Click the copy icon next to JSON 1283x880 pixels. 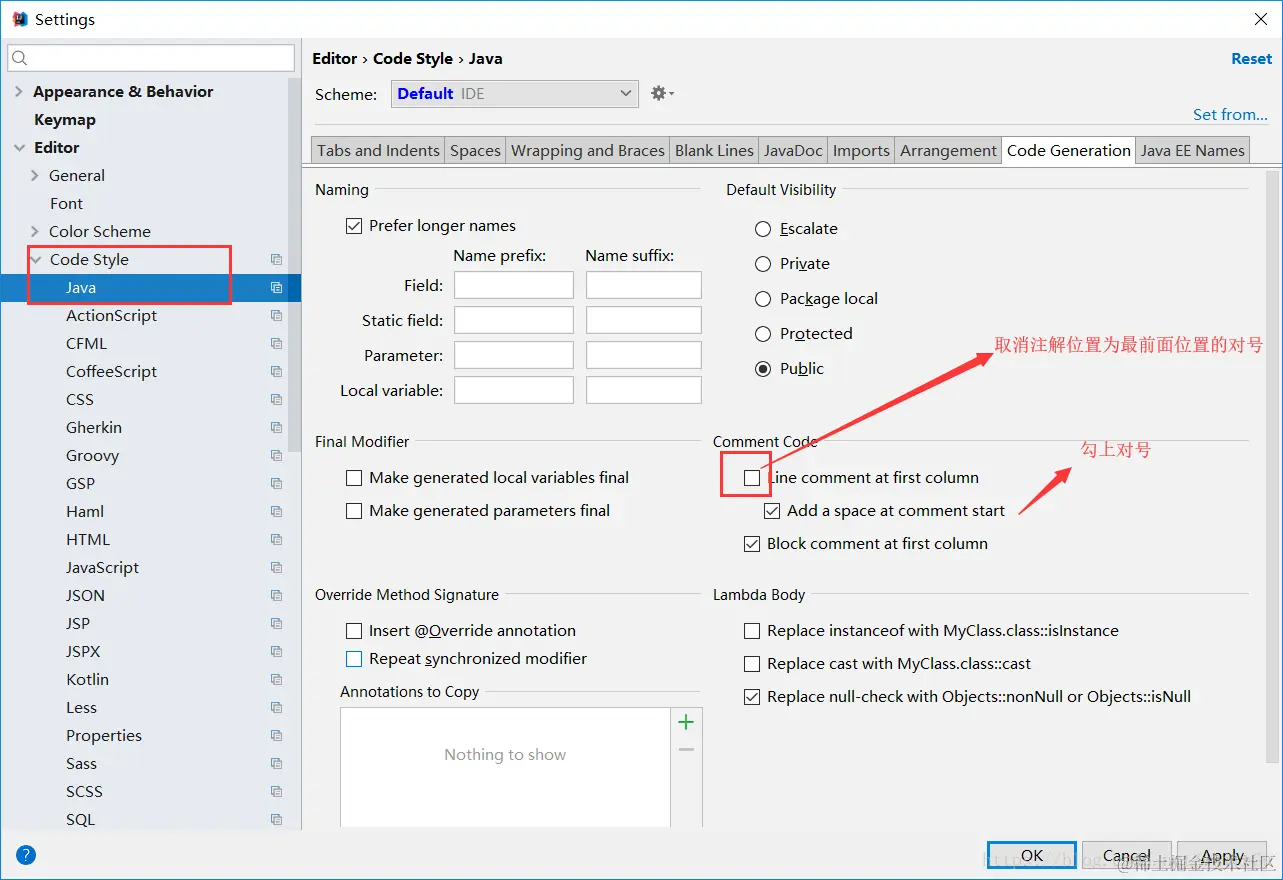[x=277, y=595]
